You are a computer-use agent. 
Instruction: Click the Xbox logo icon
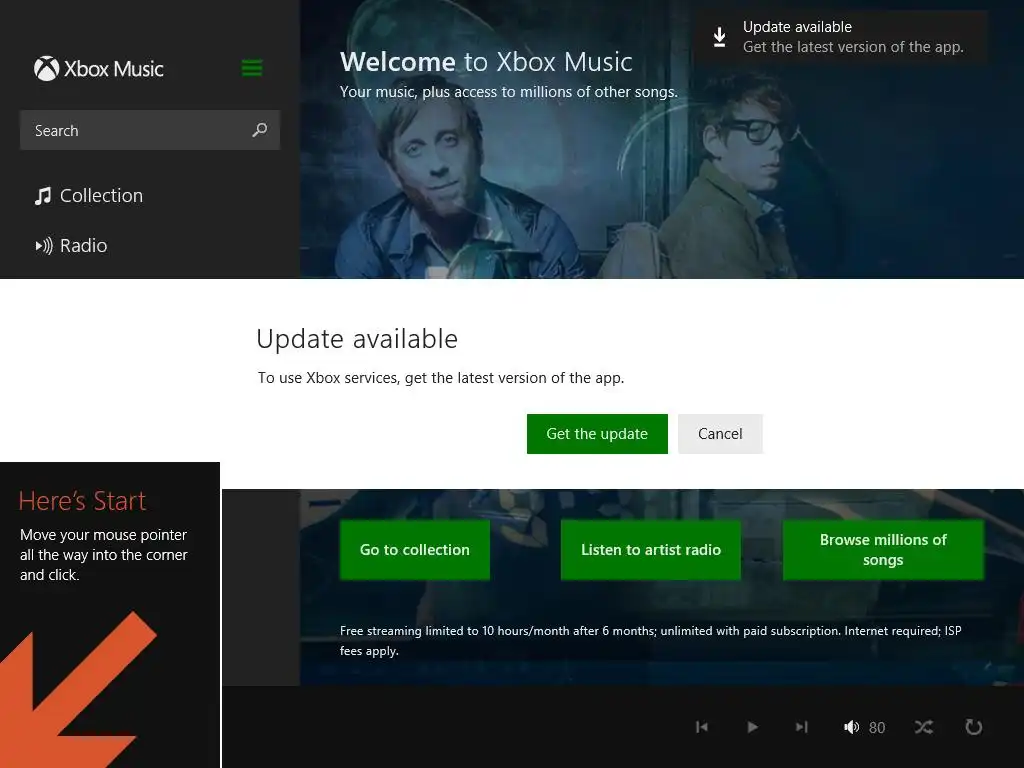pos(46,69)
